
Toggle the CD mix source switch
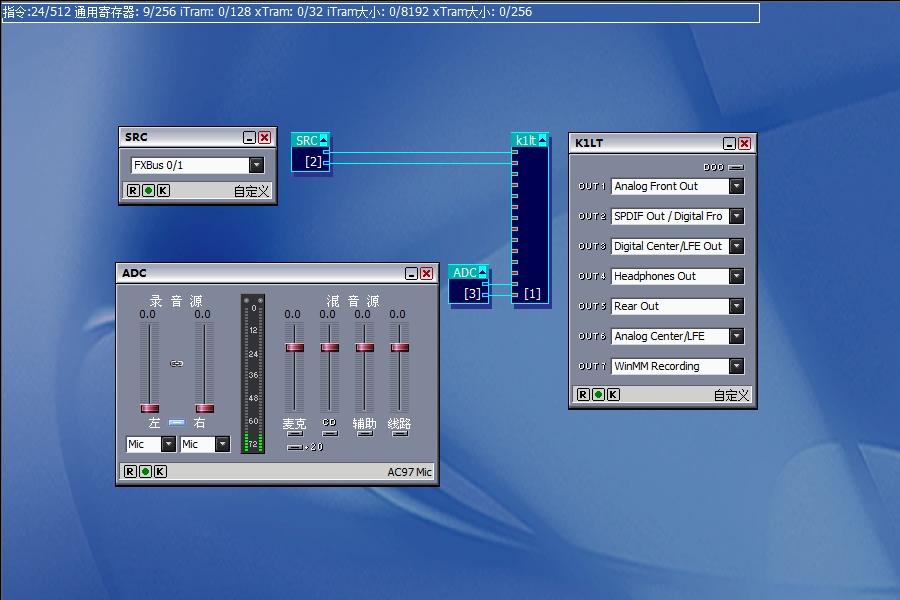(x=329, y=434)
